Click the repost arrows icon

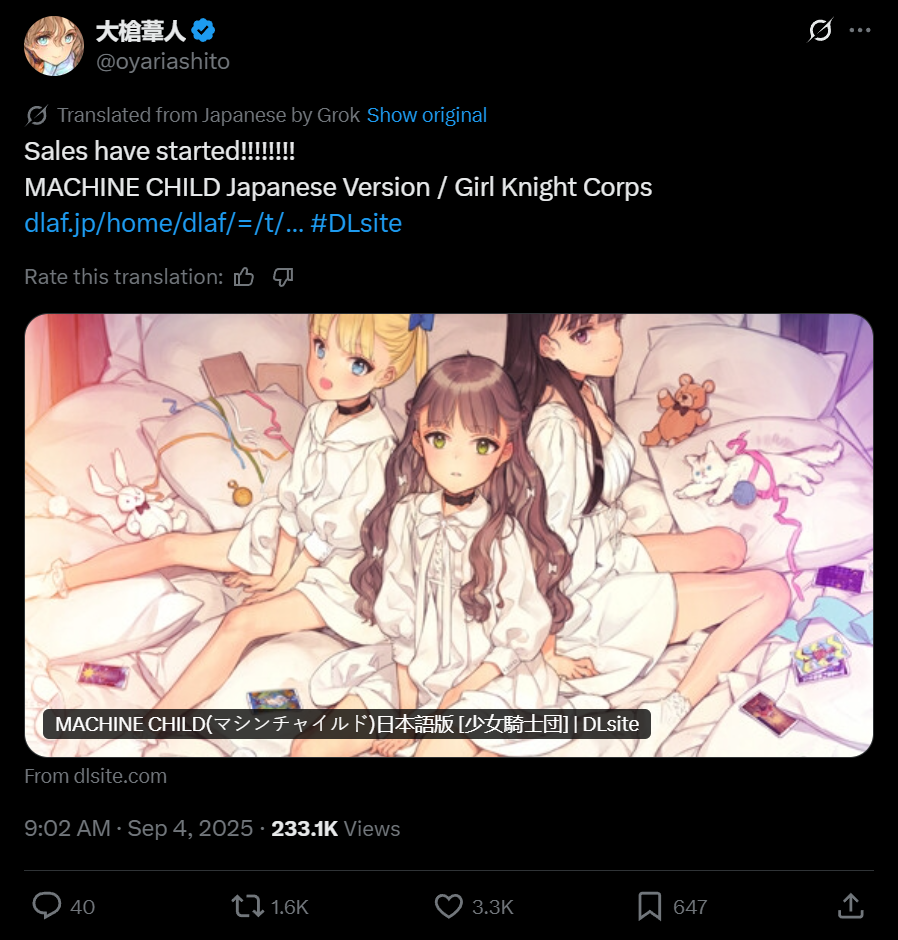tap(248, 906)
